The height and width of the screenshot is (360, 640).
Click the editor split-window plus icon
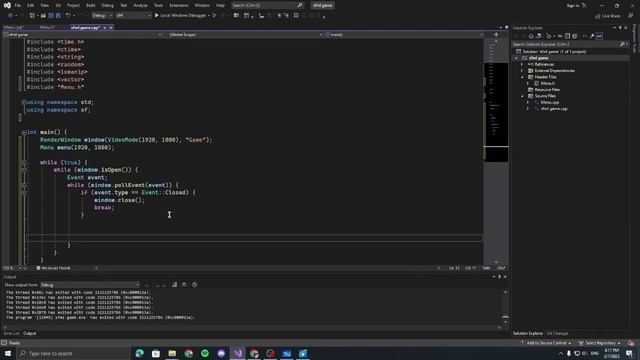click(x=496, y=35)
